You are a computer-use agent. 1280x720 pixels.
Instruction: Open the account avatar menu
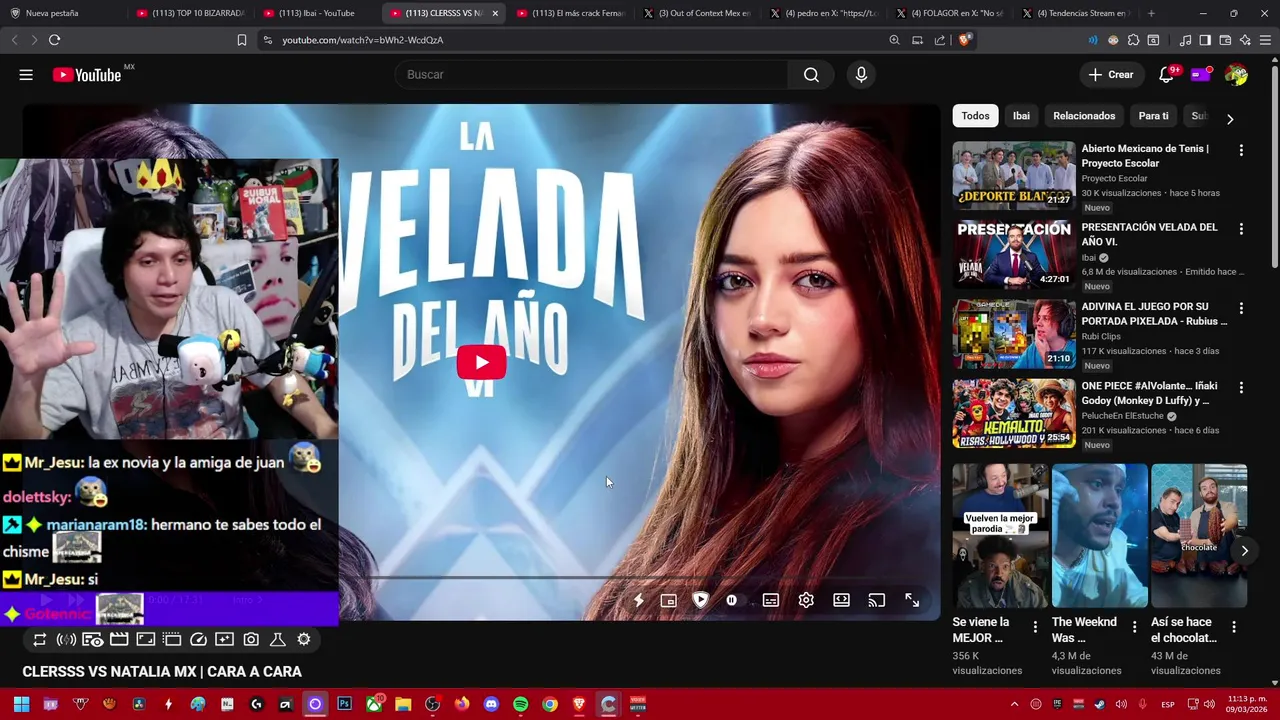(1236, 75)
